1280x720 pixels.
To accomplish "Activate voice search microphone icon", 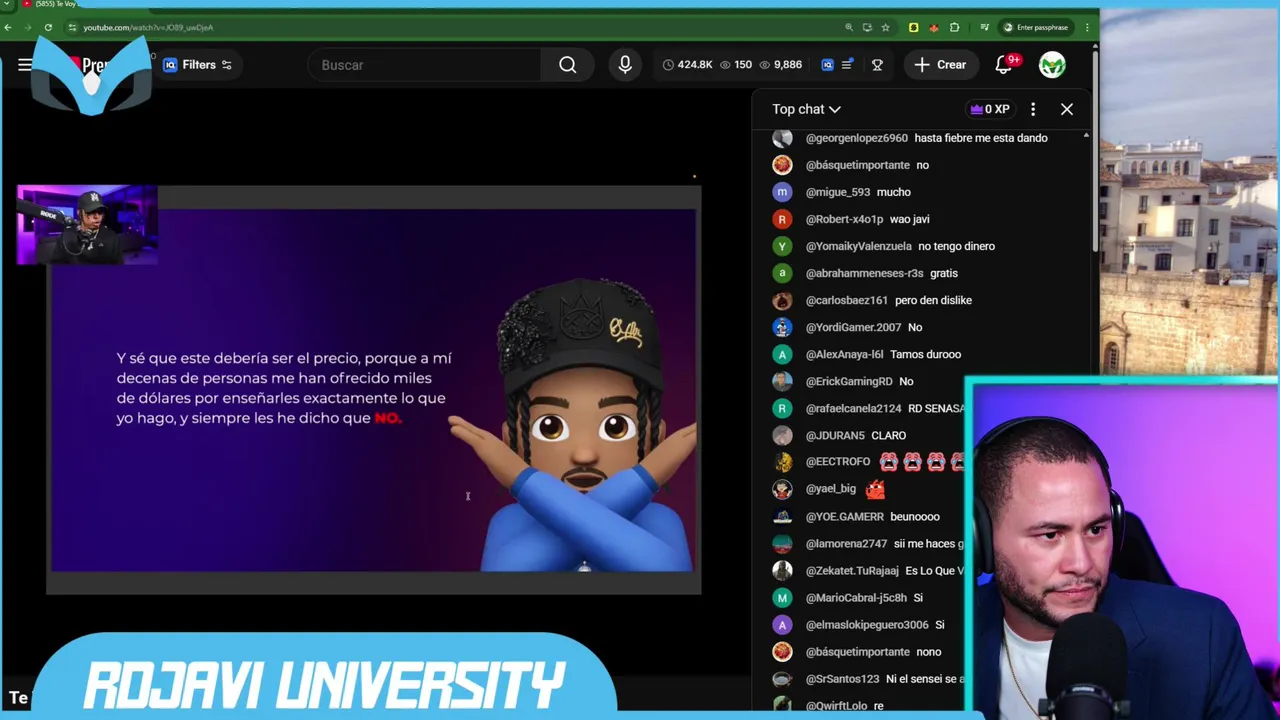I will tap(625, 65).
